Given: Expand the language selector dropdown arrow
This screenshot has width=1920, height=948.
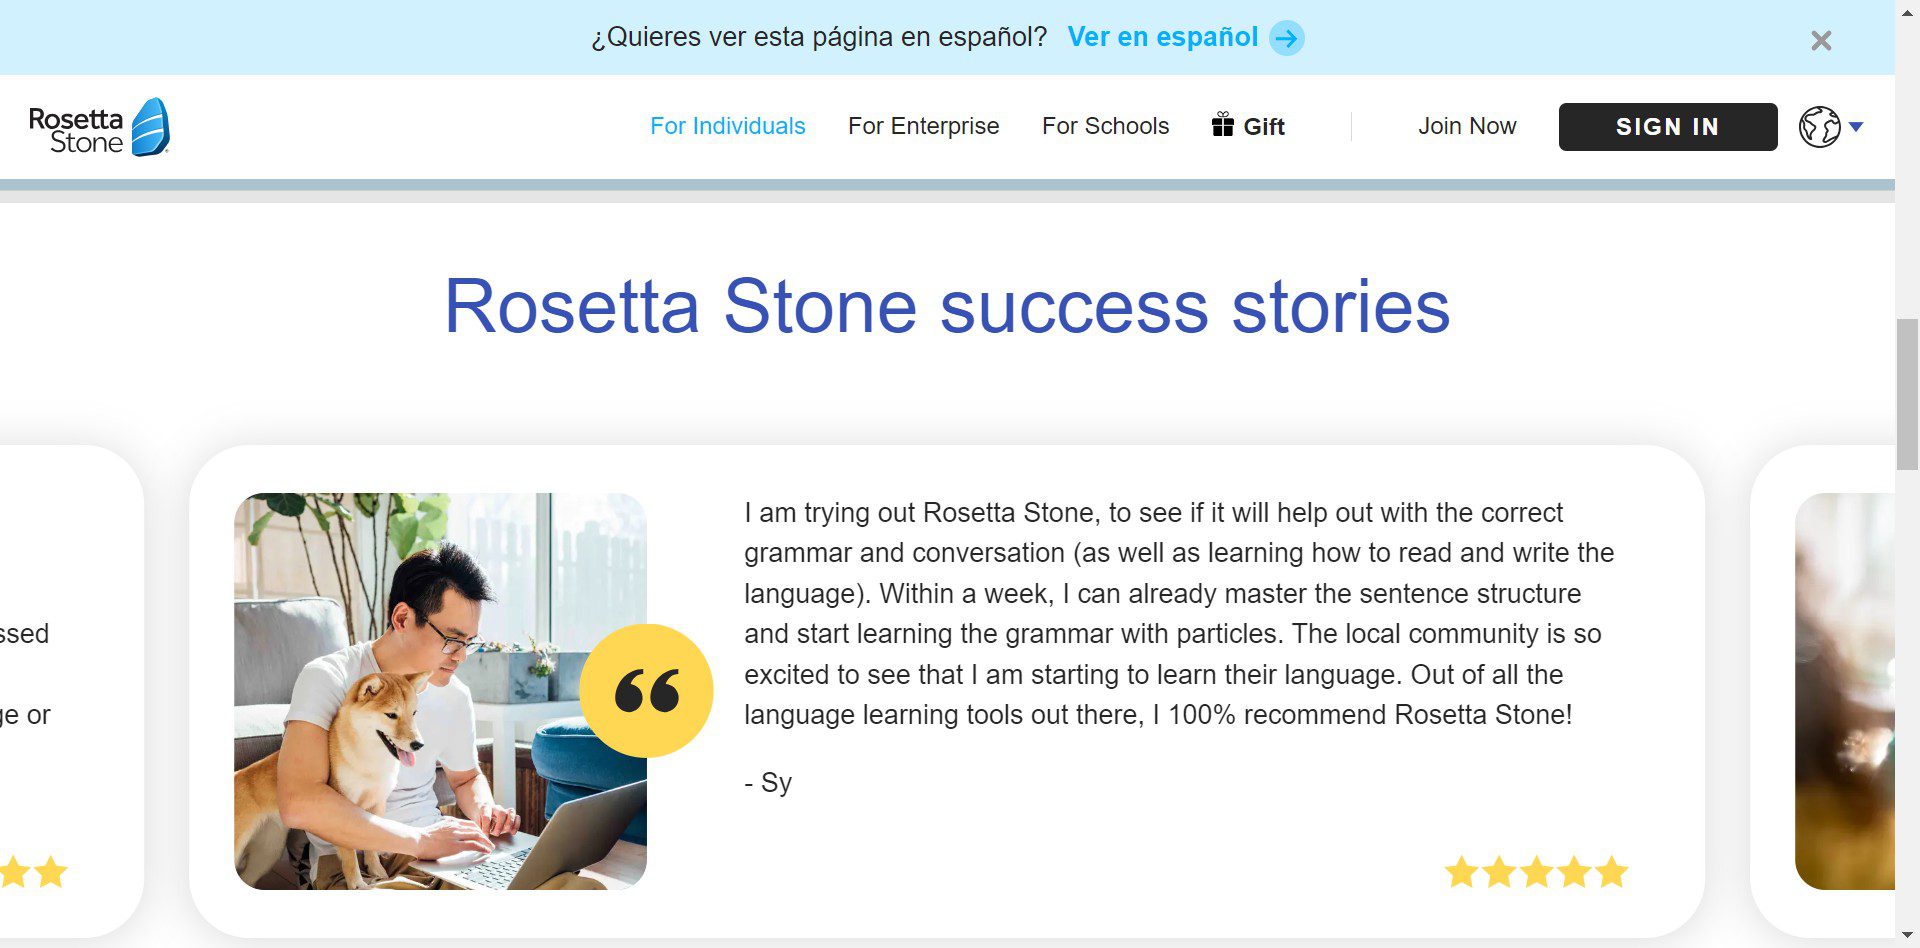Looking at the screenshot, I should (x=1857, y=127).
